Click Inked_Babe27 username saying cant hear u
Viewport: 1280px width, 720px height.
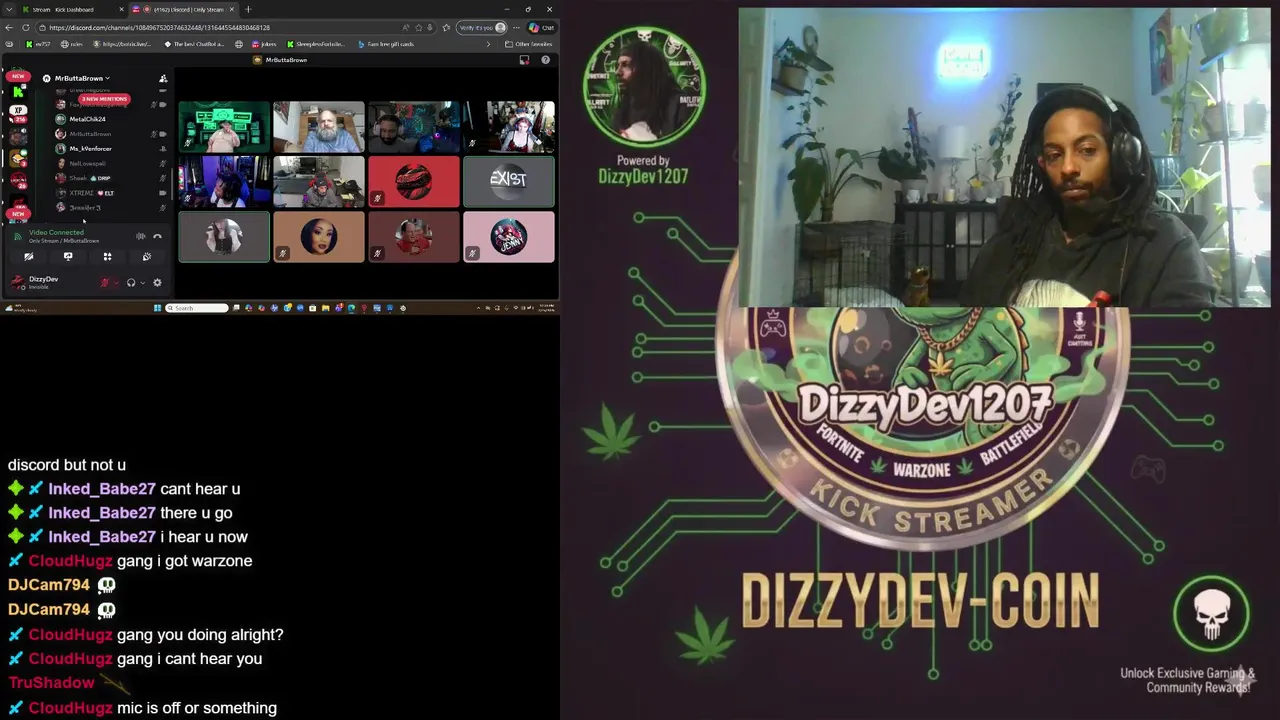[x=102, y=489]
